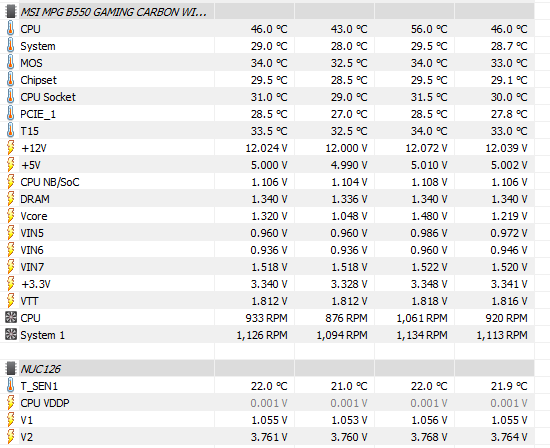Click the 1.336 V DRAM minimum
Screen dimensions: 550x448
[x=349, y=199]
